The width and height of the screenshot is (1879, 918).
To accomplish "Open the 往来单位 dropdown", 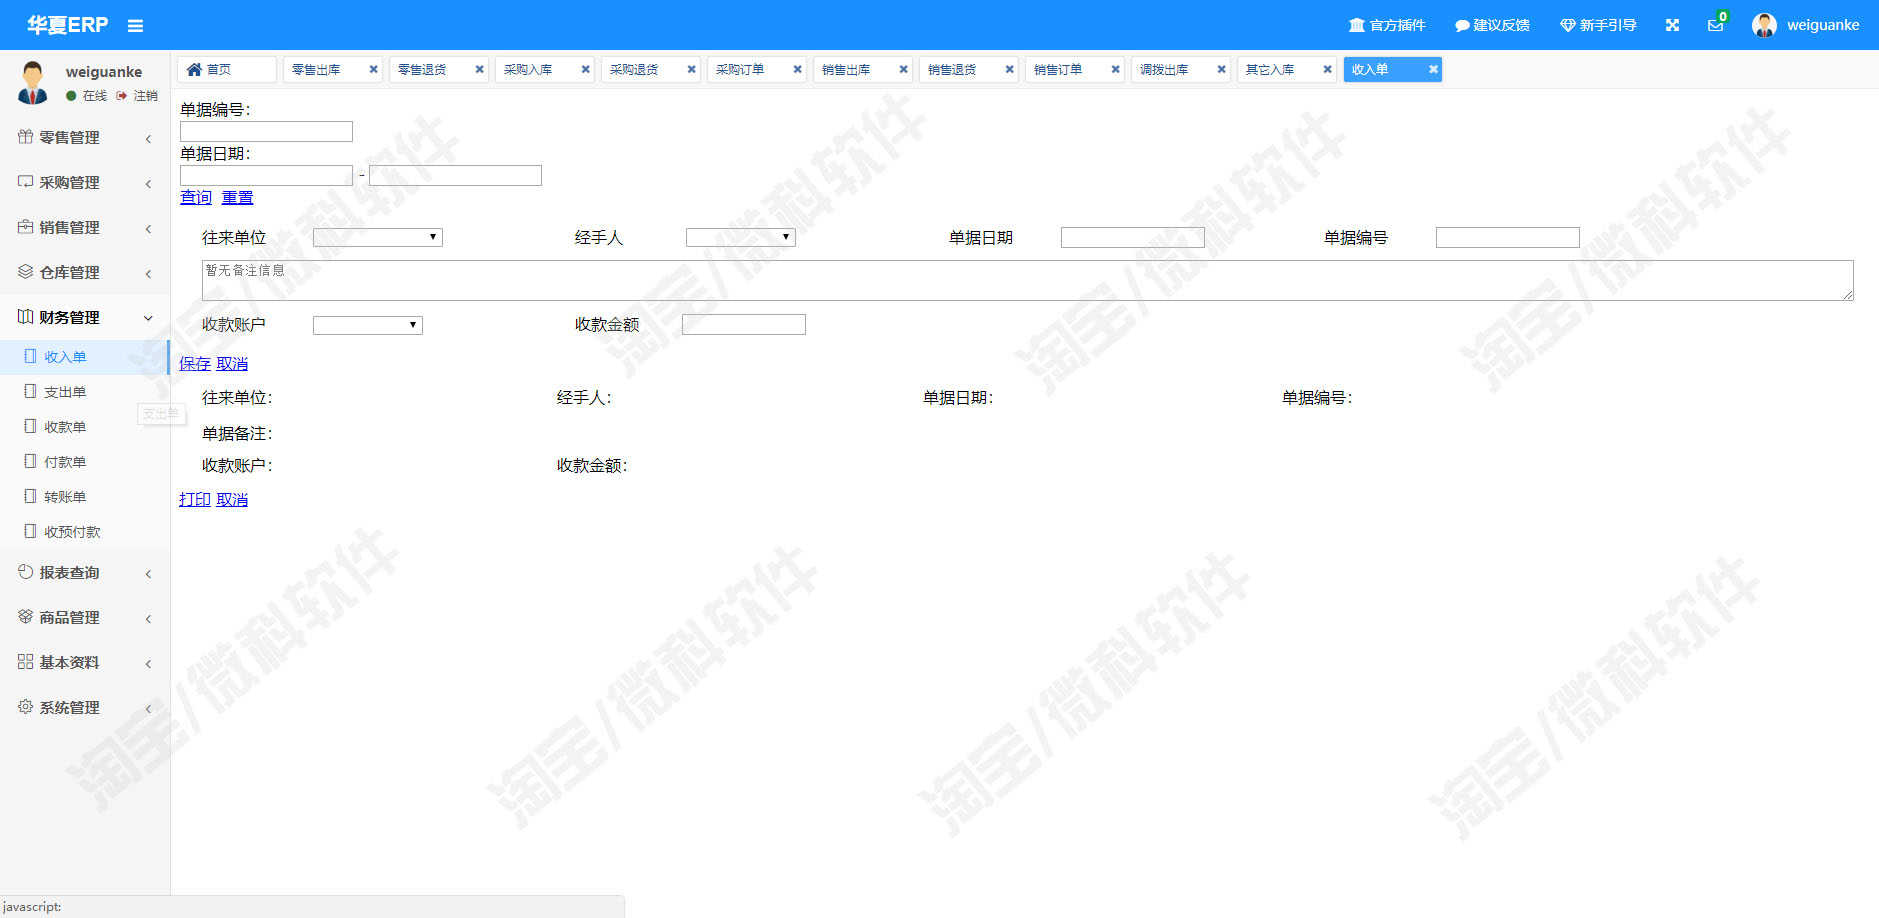I will tap(378, 237).
